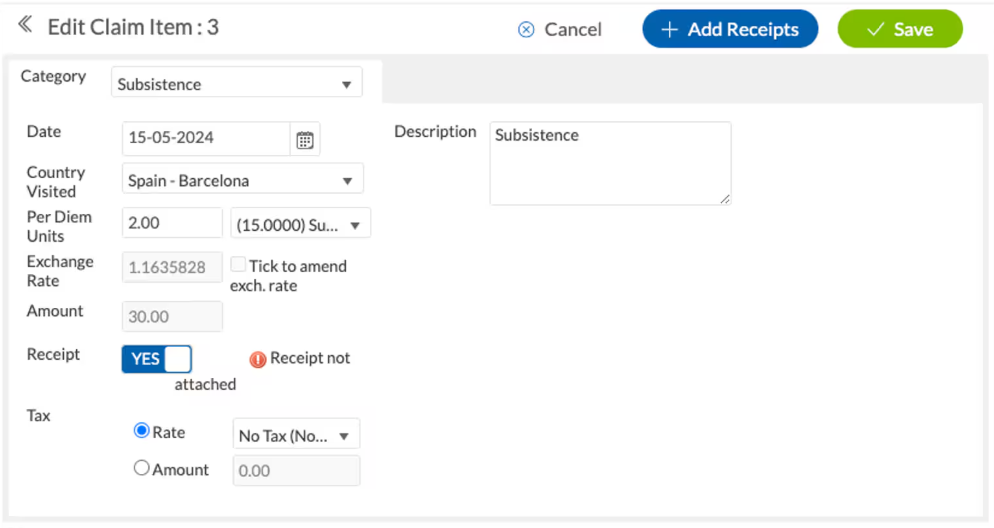Click the 'Tick to amend exch. rate' label
Viewport: 994px width, 528px height.
coord(288,276)
